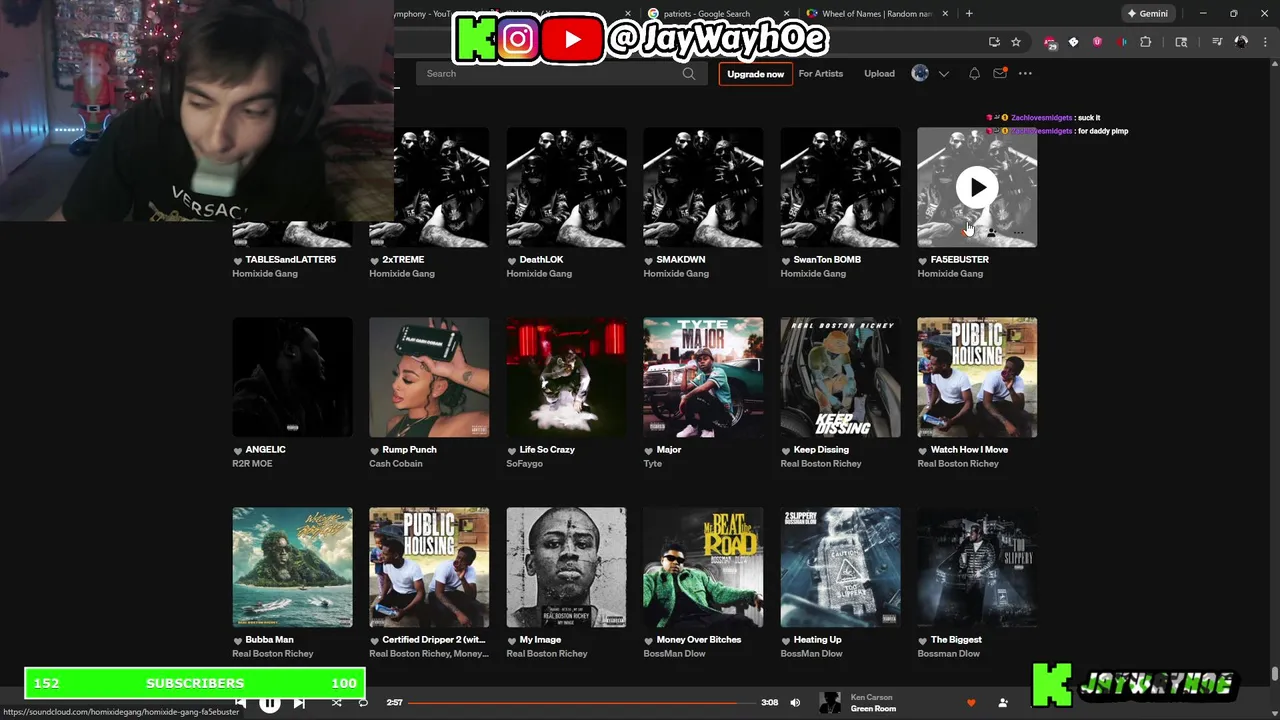Toggle repeat in the player

(x=363, y=703)
